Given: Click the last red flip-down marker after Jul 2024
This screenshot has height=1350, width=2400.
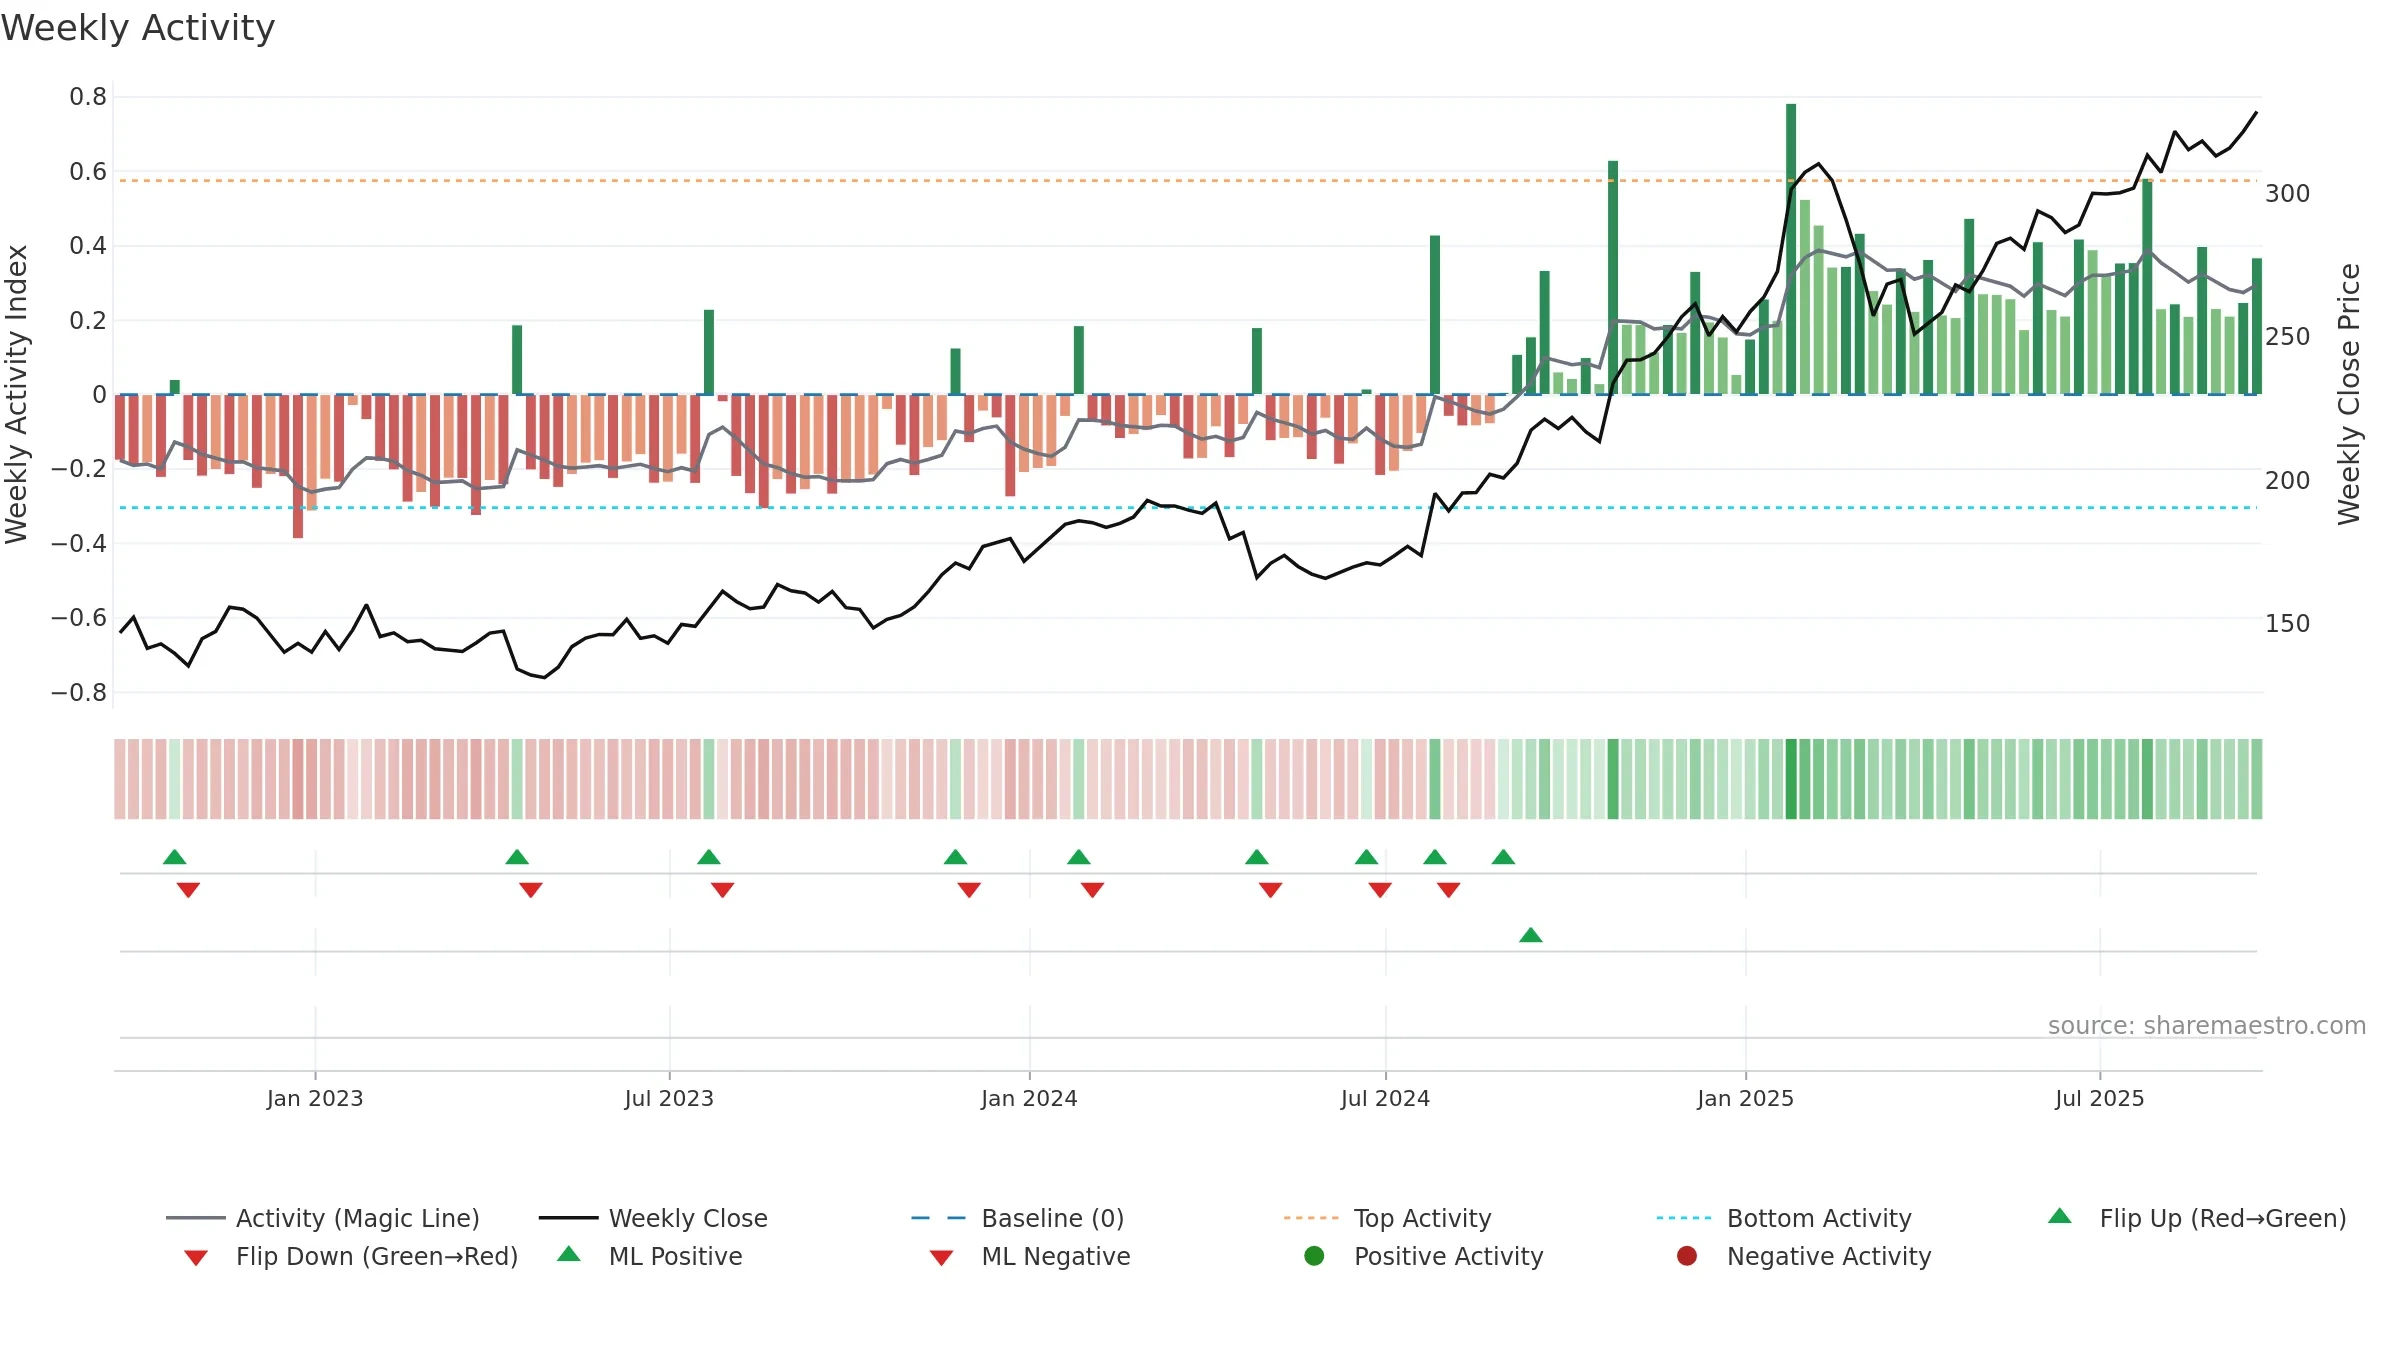Looking at the screenshot, I should 1449,890.
